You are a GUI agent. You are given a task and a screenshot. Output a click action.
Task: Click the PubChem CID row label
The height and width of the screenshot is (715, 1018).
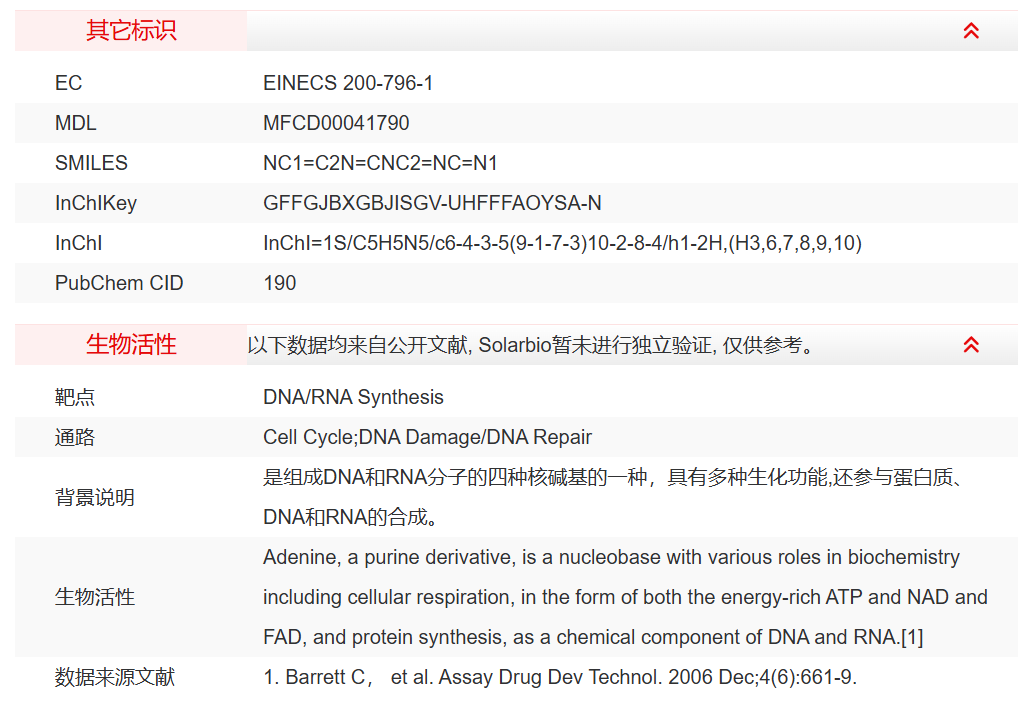119,283
